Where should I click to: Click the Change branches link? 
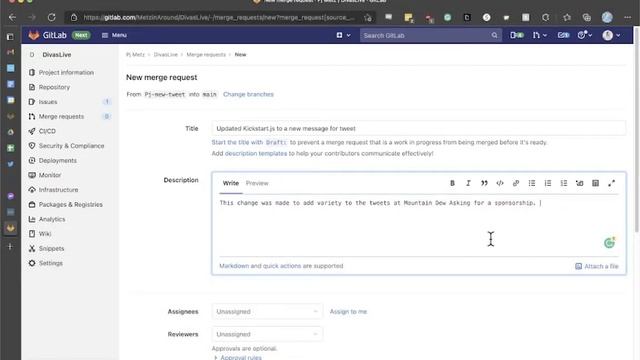click(x=248, y=94)
